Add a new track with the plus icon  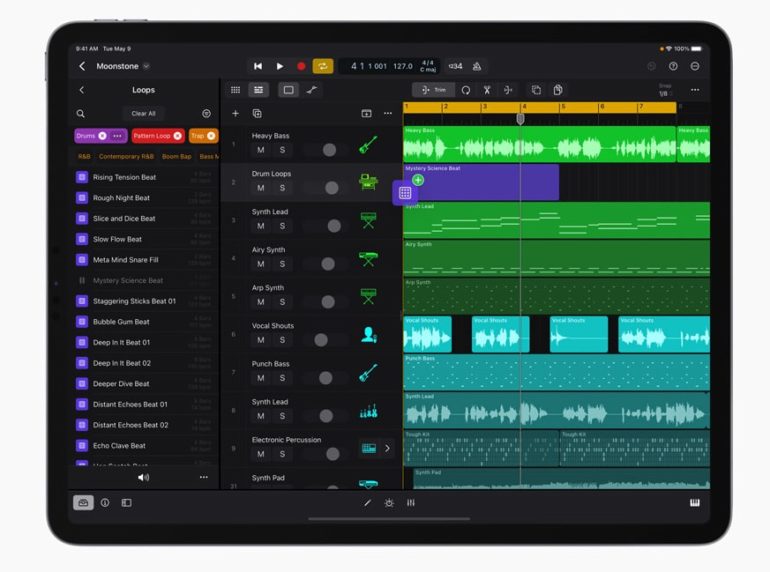point(235,113)
